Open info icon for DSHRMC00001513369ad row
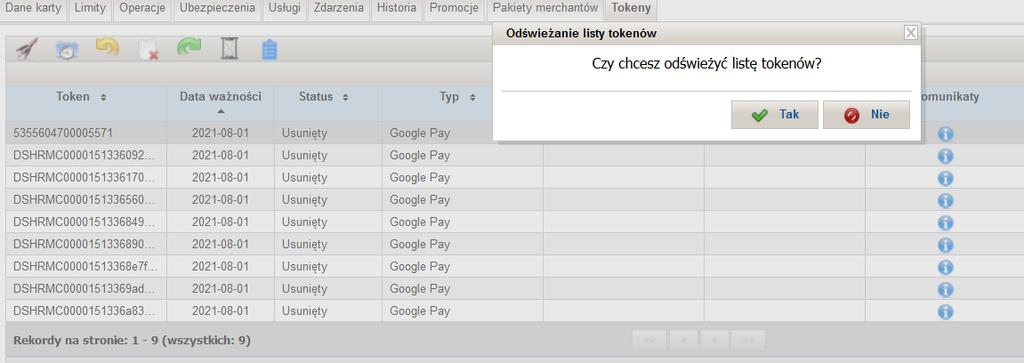 coord(945,289)
